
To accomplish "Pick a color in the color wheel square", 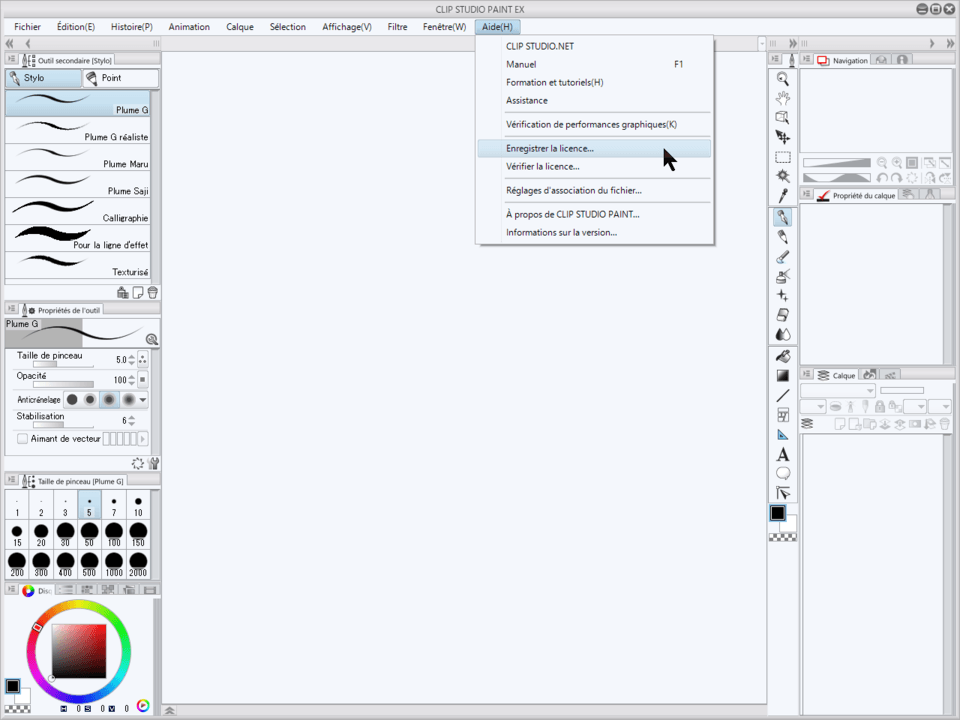I will [x=79, y=651].
